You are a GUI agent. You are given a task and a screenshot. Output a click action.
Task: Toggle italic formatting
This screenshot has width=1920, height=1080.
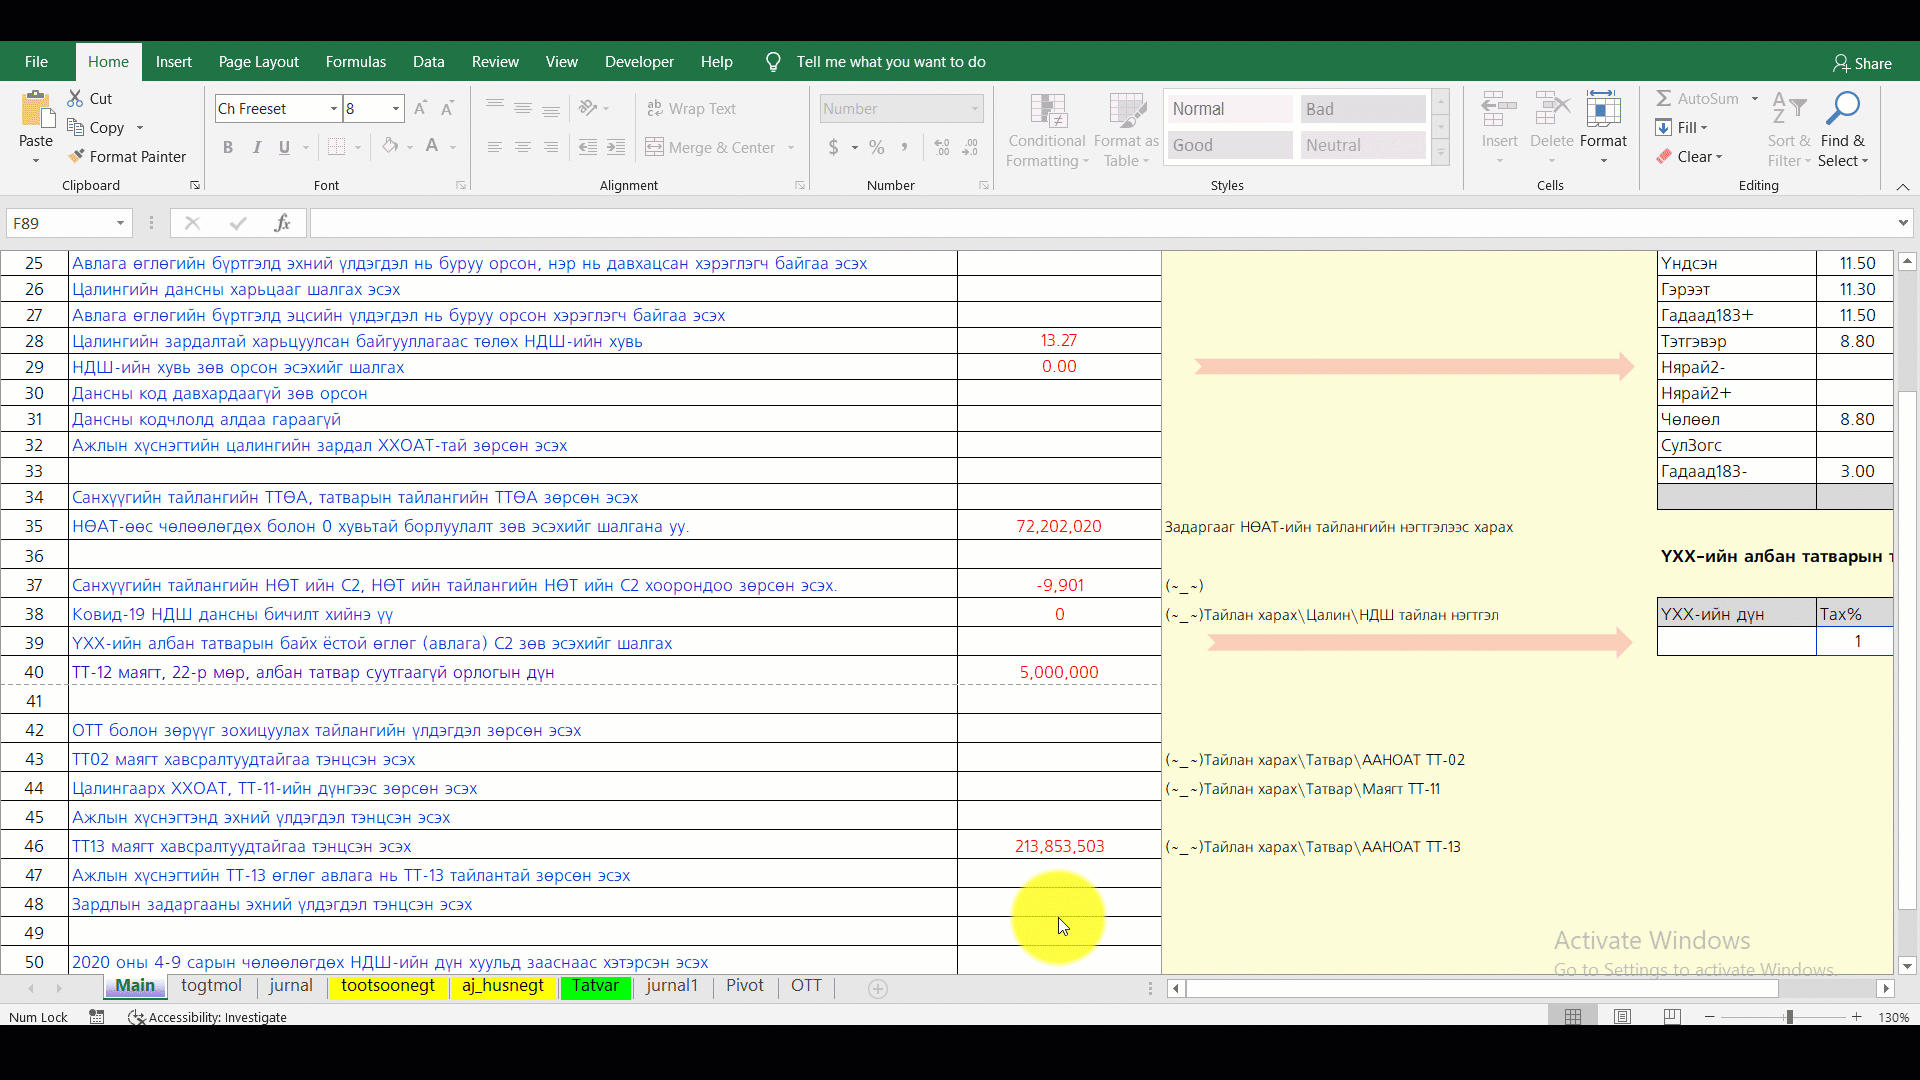[256, 147]
